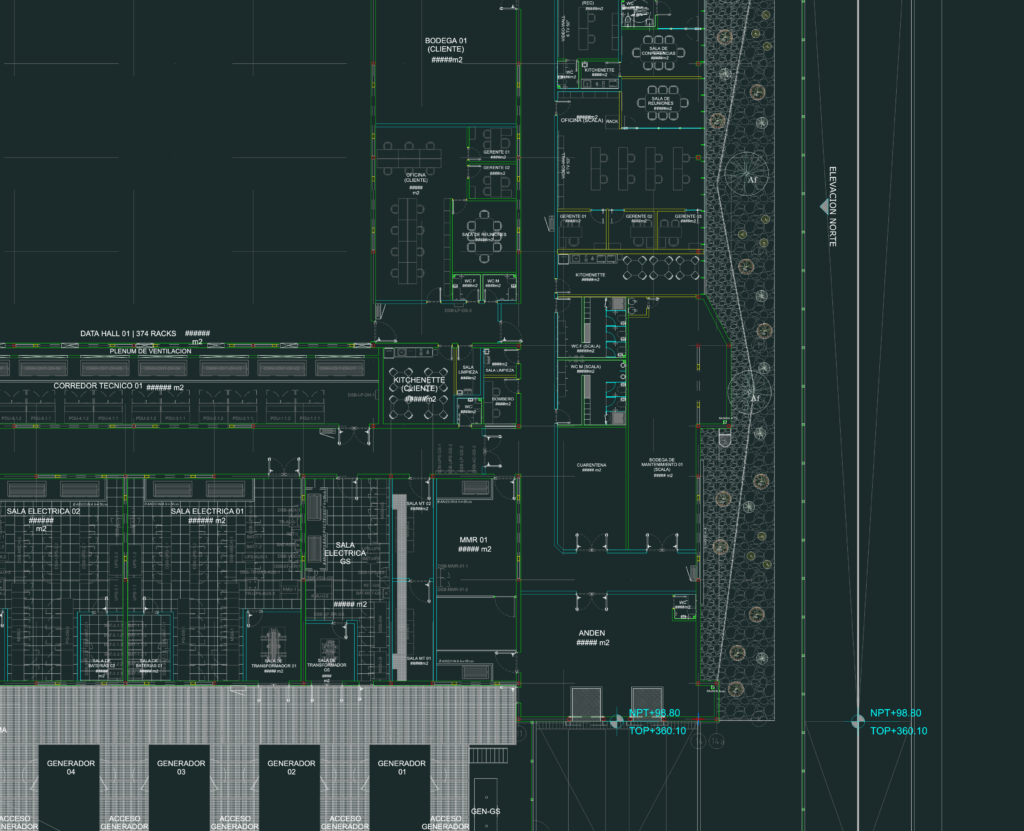Screen dimensions: 1024x831
Task: Select the SALA ELECTRICA 02 label
Action: (43, 512)
